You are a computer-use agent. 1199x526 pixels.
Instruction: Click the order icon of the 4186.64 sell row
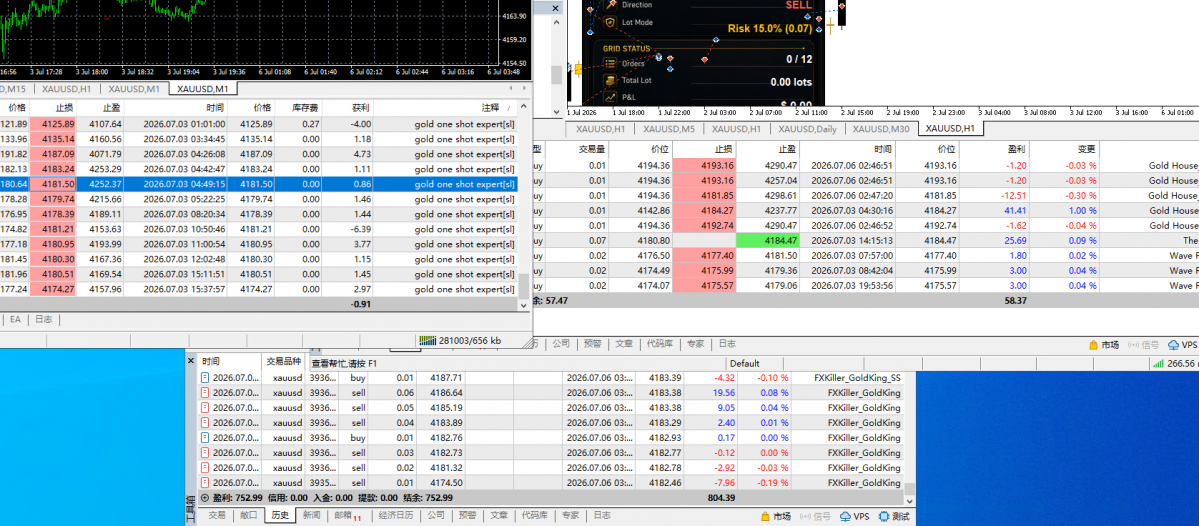pos(204,393)
